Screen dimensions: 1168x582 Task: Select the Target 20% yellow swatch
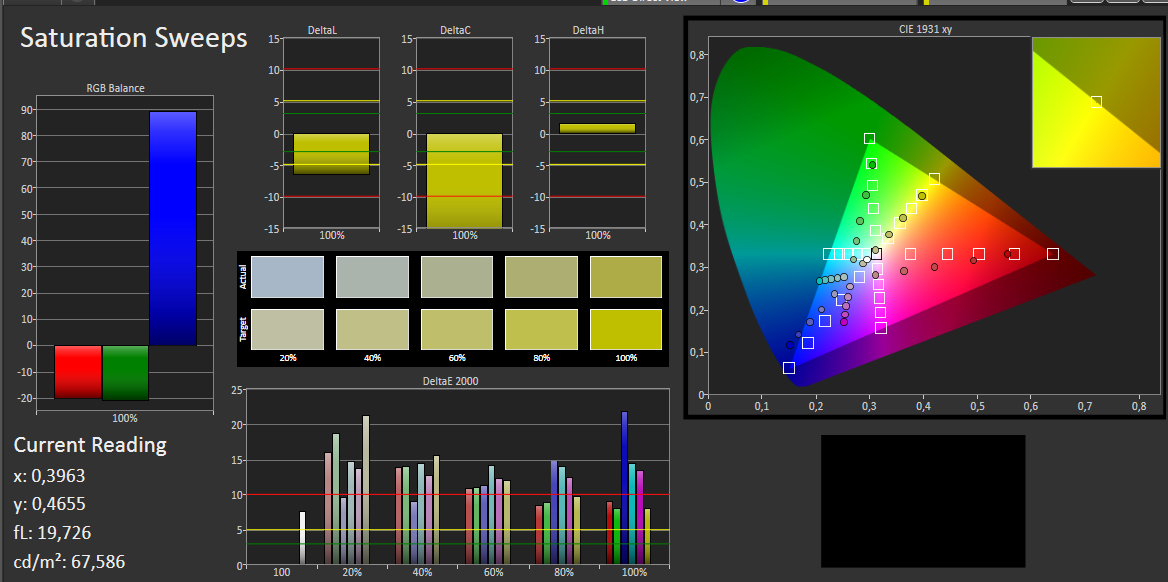pyautogui.click(x=288, y=329)
